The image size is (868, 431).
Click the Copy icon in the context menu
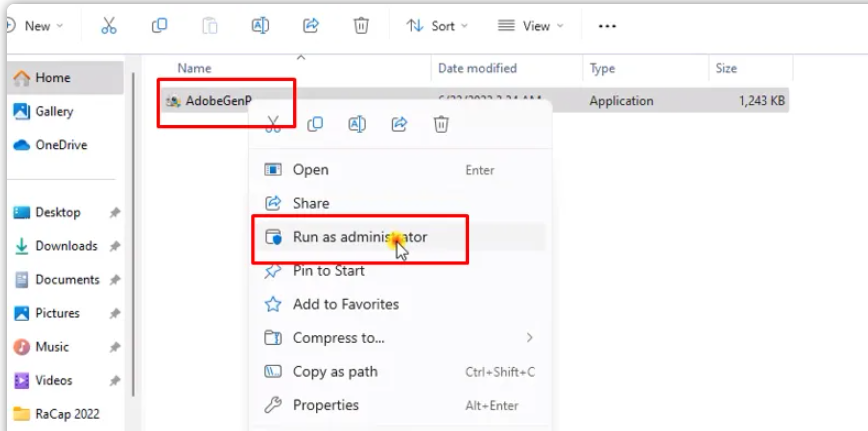[x=315, y=124]
